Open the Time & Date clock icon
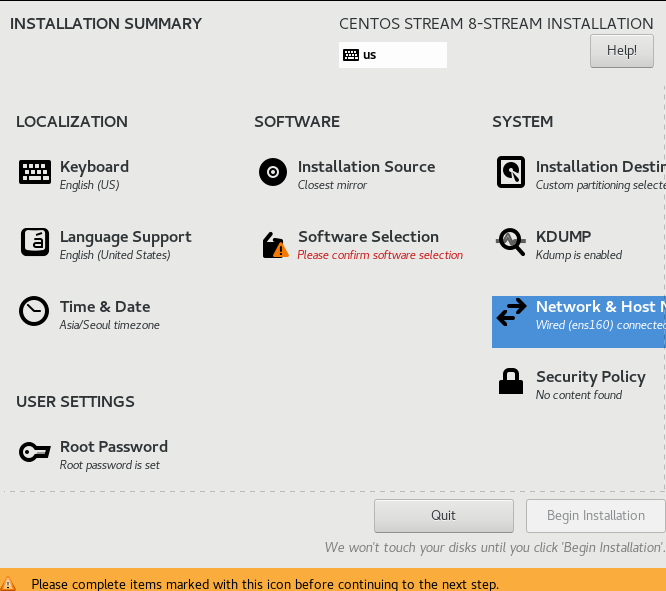 coord(34,311)
